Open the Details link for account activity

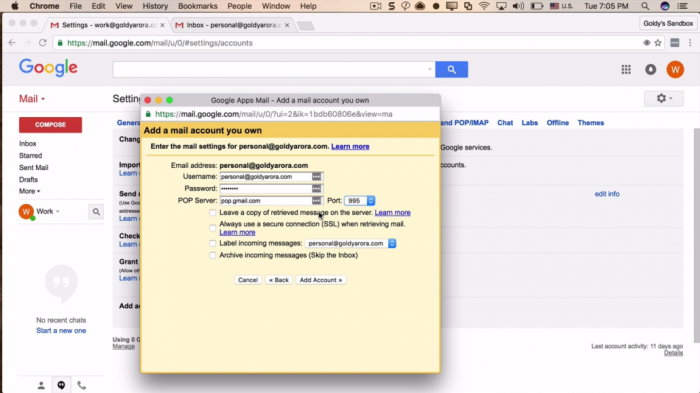pyautogui.click(x=673, y=353)
